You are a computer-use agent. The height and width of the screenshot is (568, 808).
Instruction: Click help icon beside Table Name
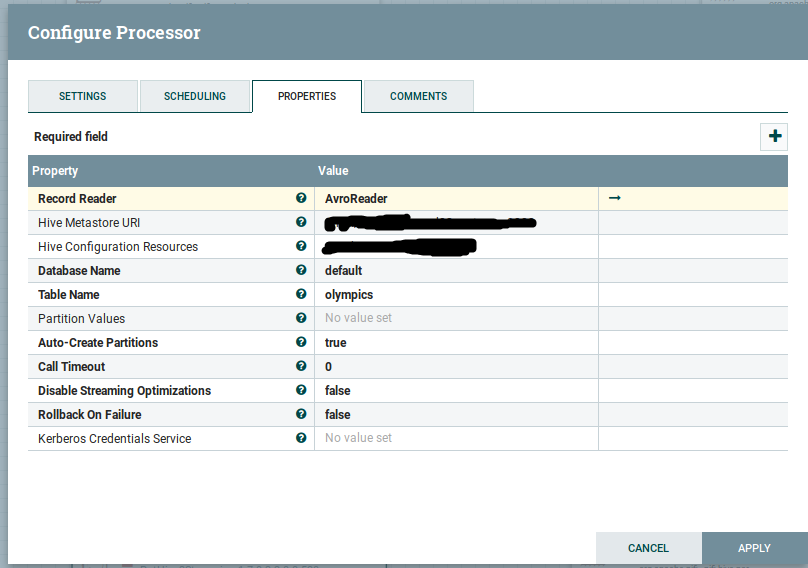(x=301, y=294)
